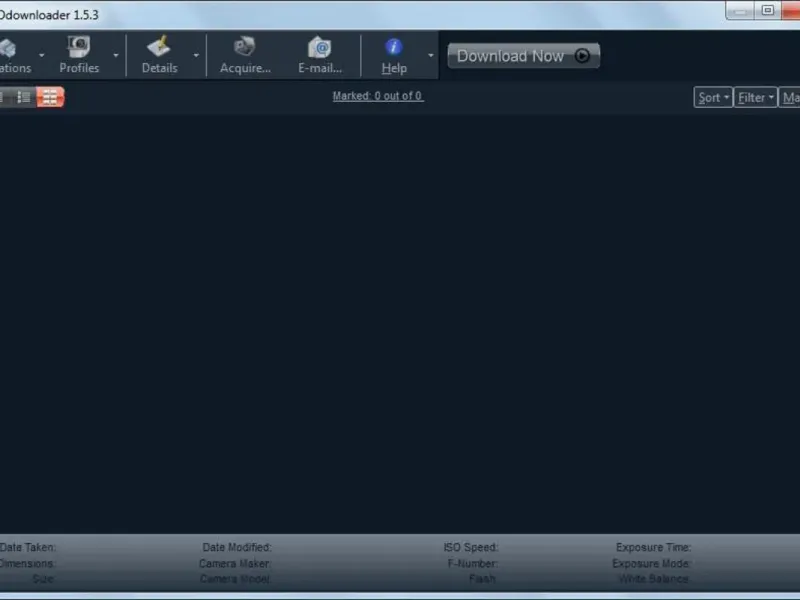Click the F-Number label
Screen dimensions: 800x600
point(472,564)
